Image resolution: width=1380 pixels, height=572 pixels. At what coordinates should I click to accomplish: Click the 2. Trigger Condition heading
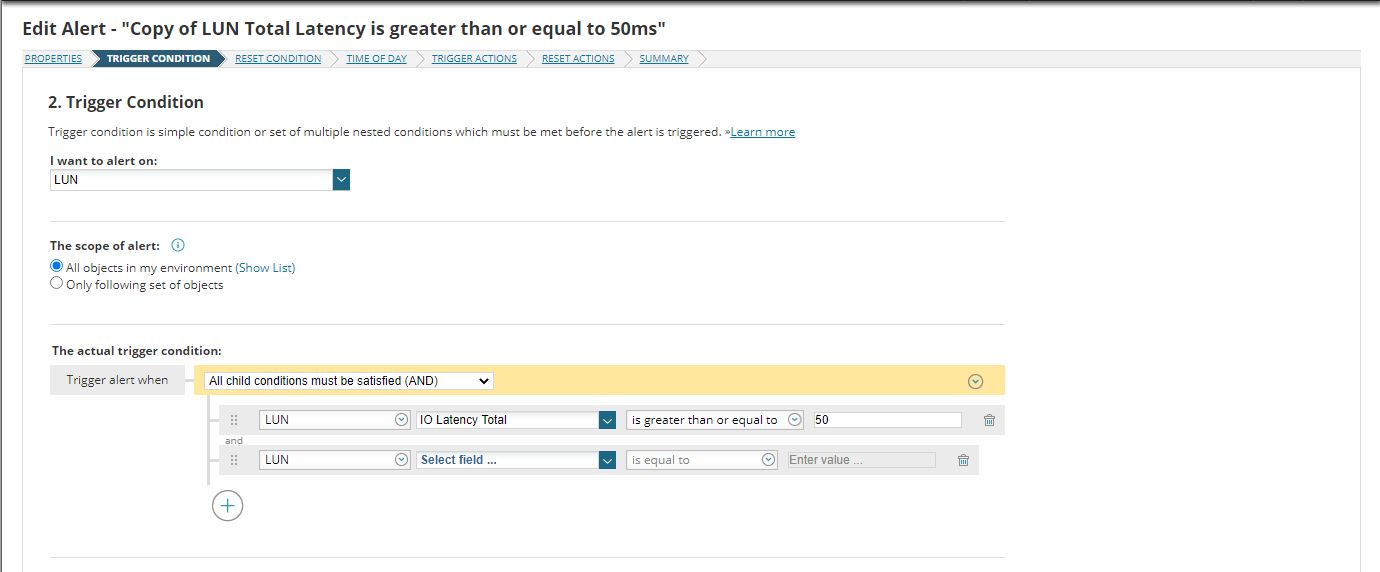[x=126, y=102]
